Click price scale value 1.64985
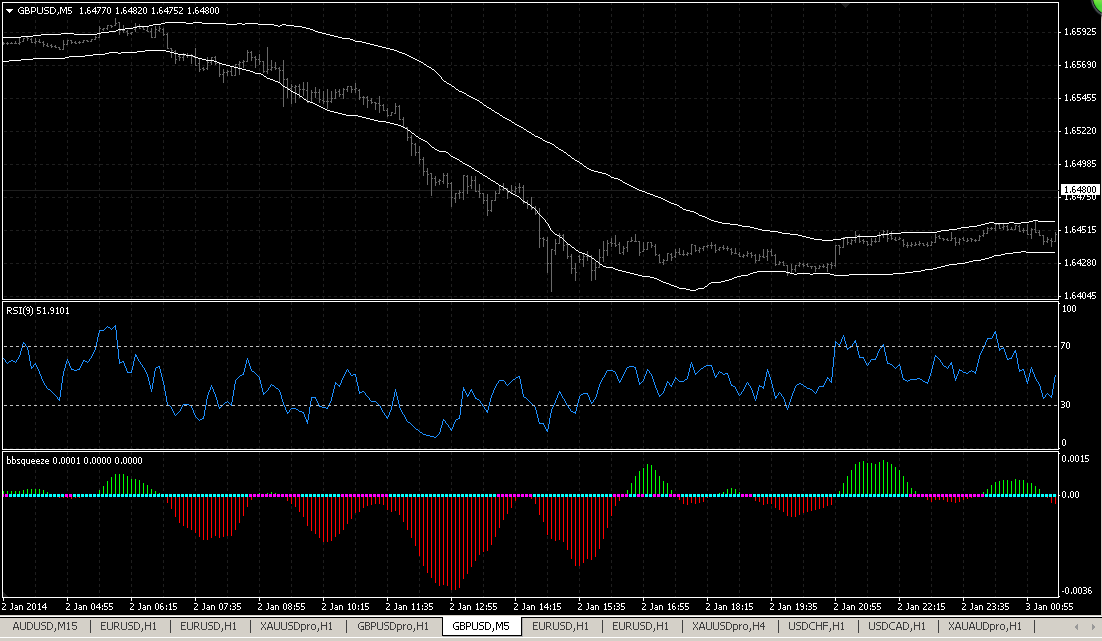Image resolution: width=1102 pixels, height=641 pixels. click(x=1080, y=164)
